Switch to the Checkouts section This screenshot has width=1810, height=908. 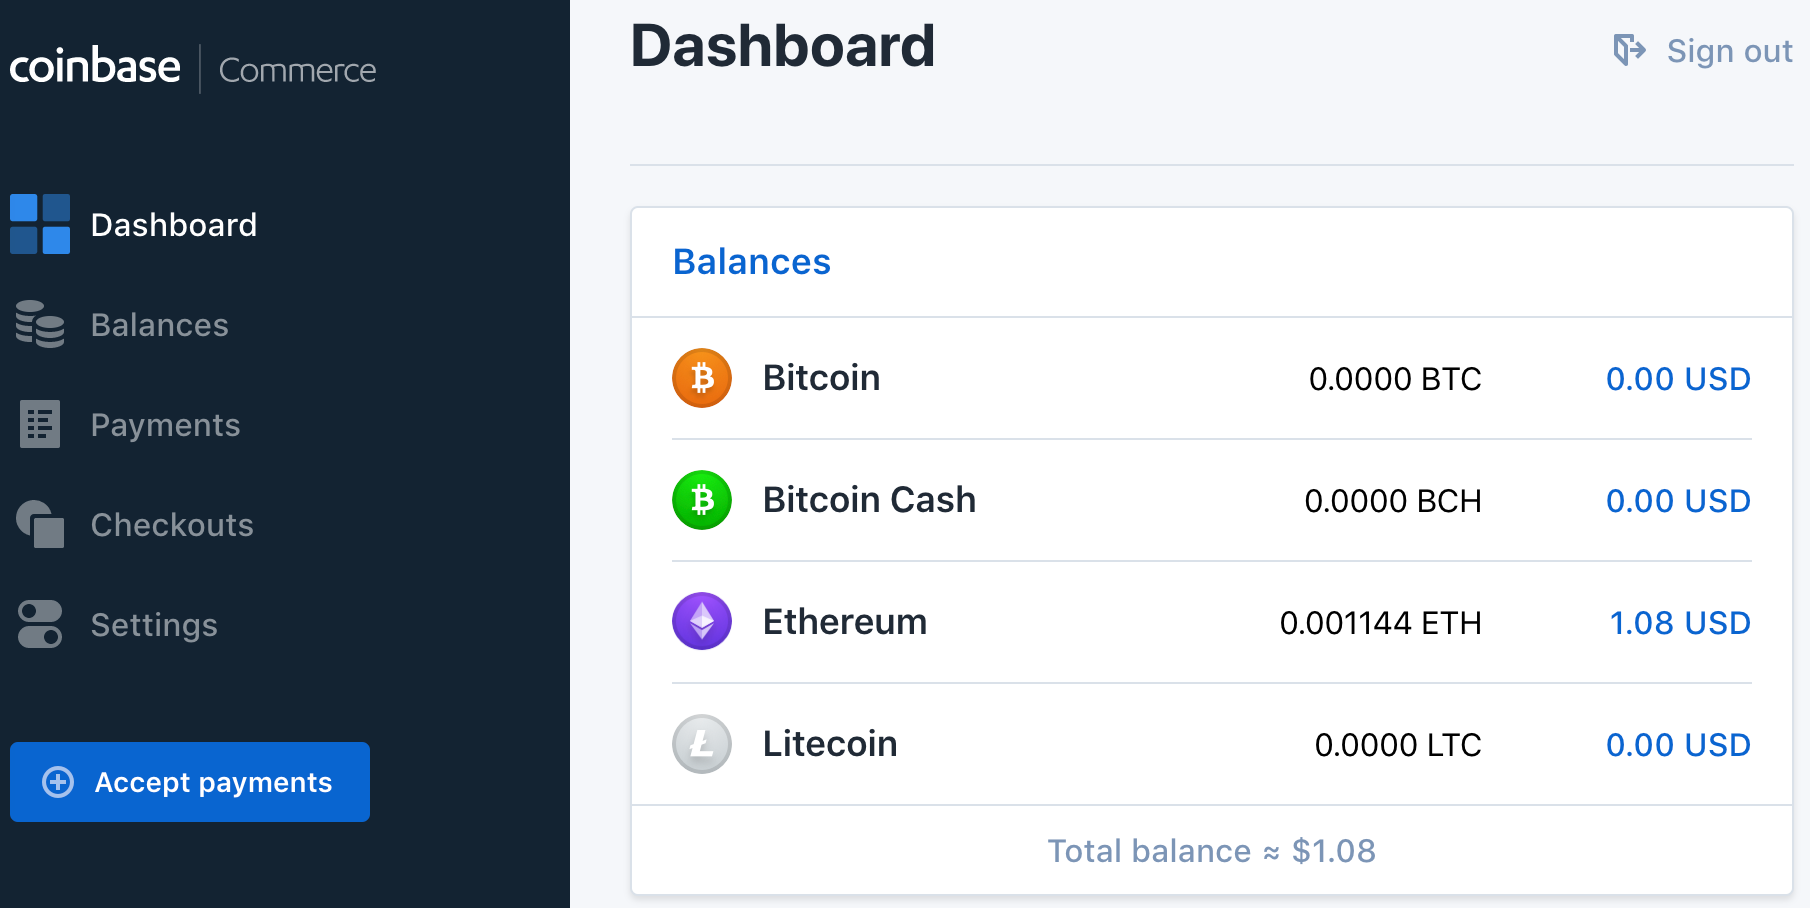tap(171, 524)
